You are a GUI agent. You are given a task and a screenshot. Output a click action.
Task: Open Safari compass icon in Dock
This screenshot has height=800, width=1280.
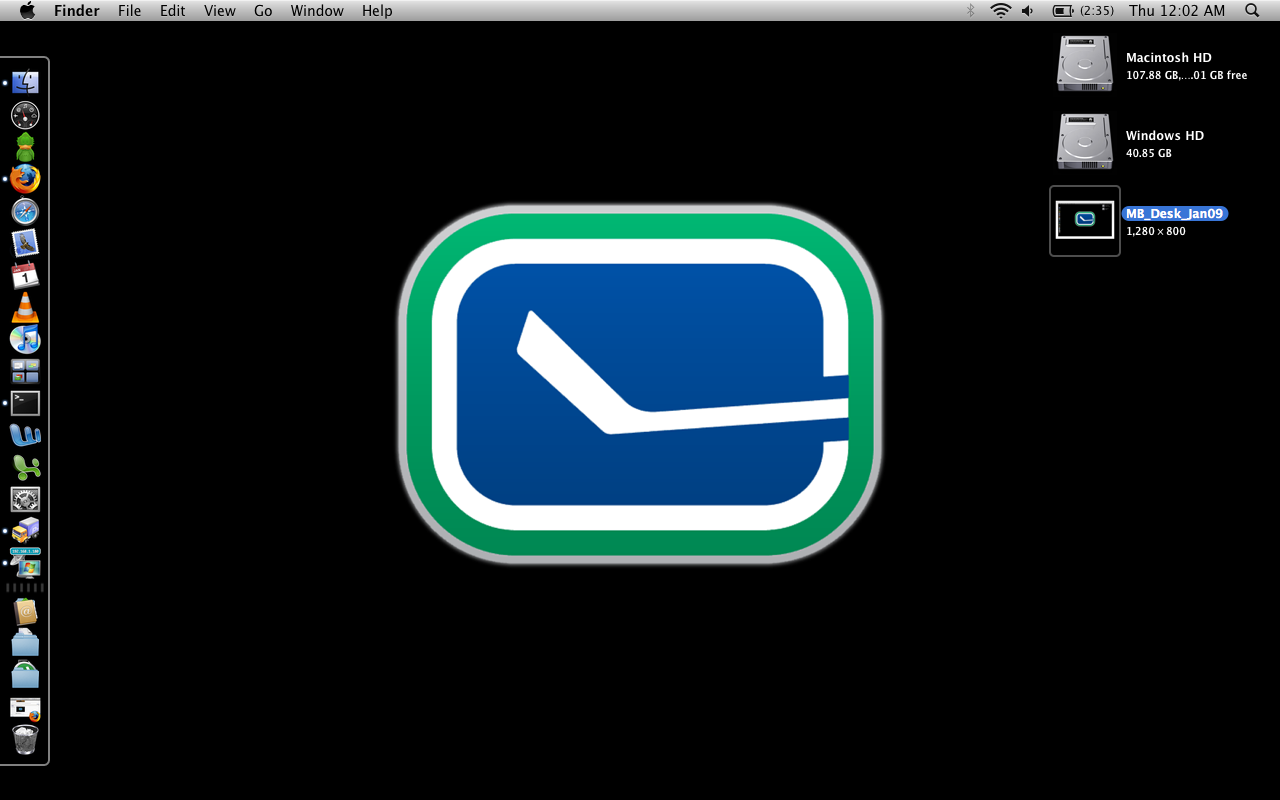(x=25, y=211)
